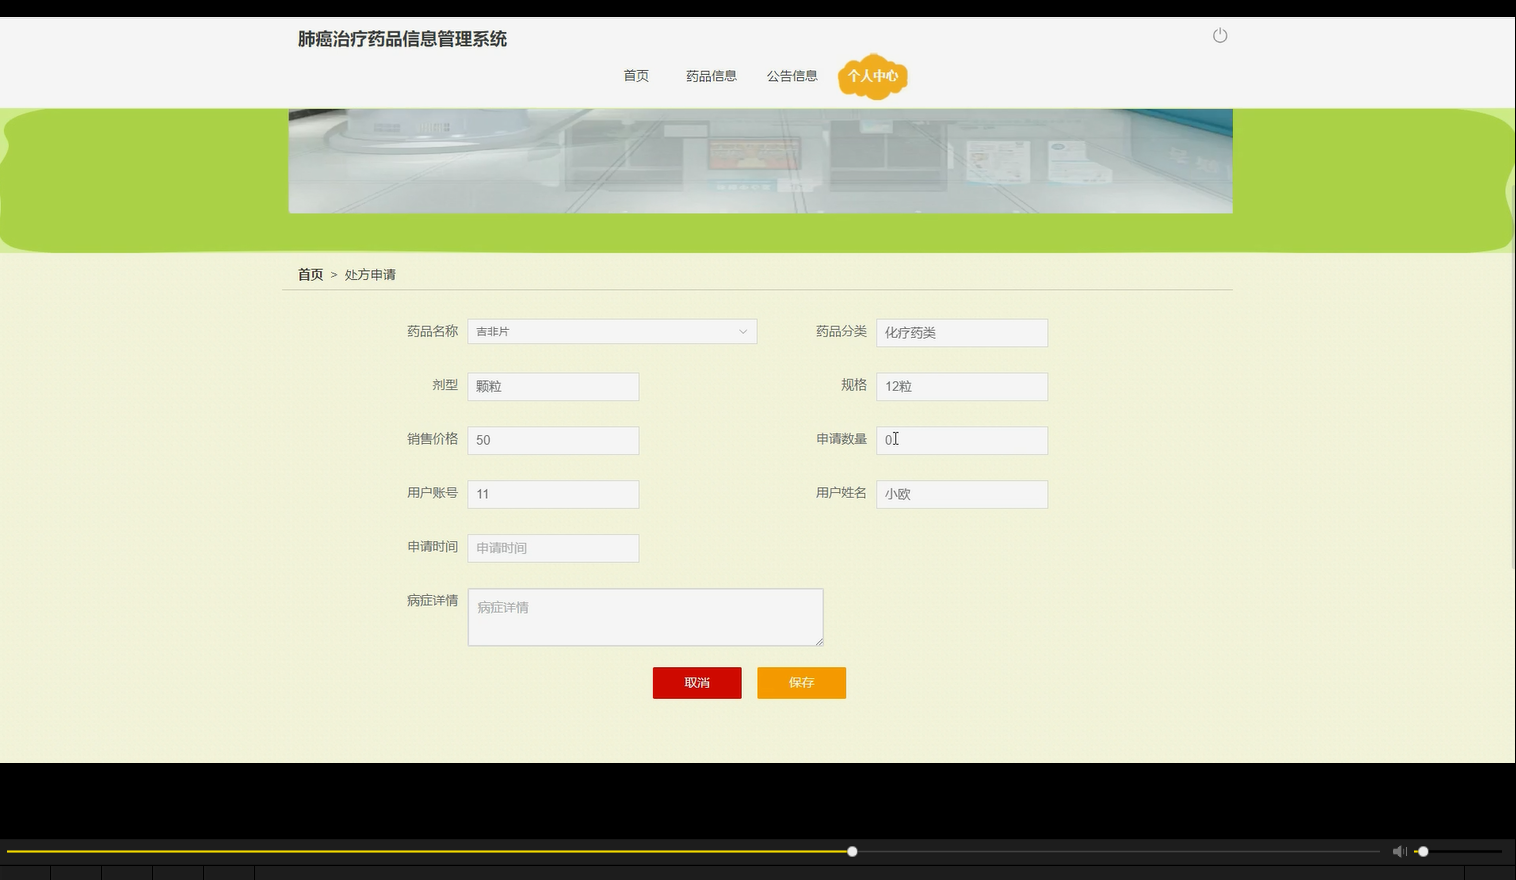Open the 公告信息 navigation item
The height and width of the screenshot is (880, 1516).
coord(791,75)
